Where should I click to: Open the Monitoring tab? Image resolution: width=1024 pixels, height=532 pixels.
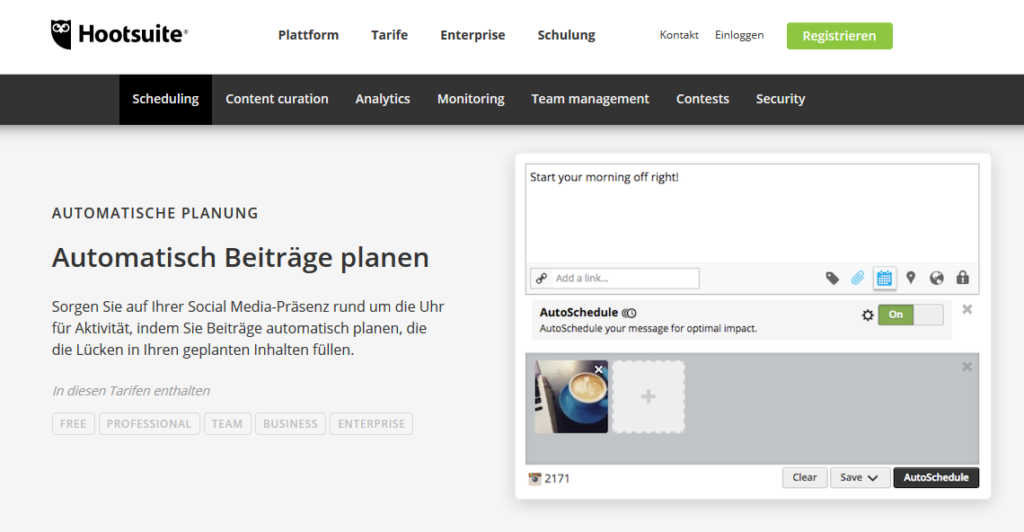[x=471, y=99]
